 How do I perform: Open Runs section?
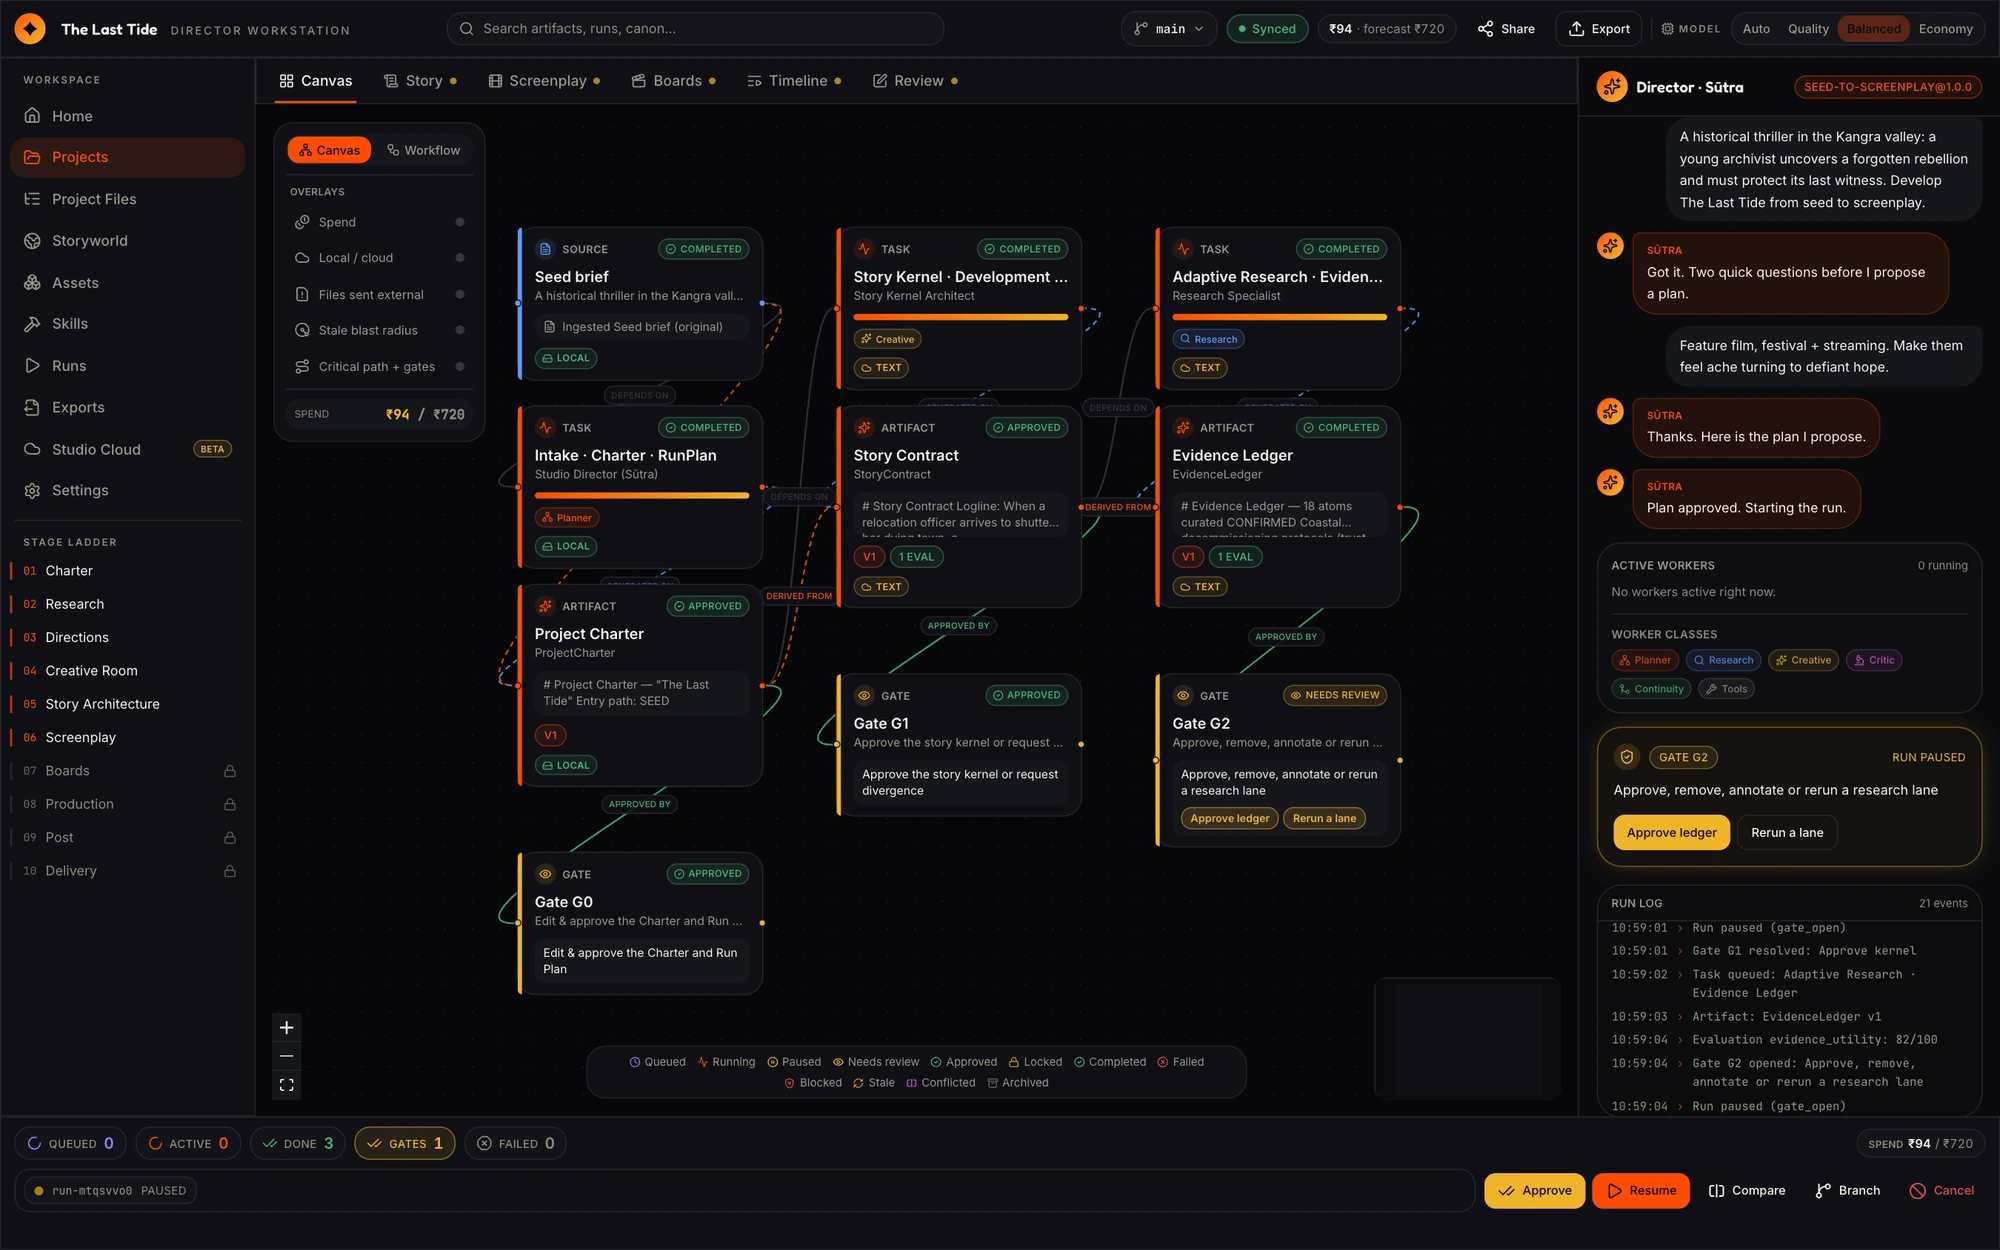click(128, 366)
